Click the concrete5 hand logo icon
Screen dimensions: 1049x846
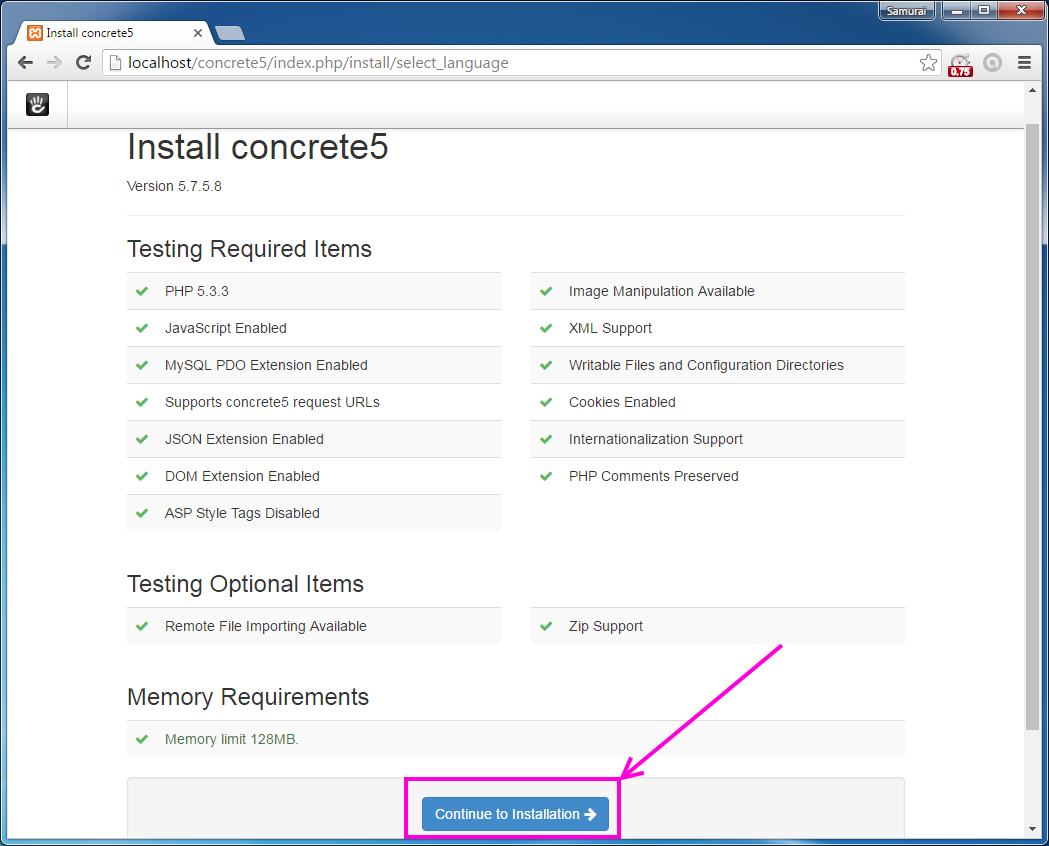[37, 104]
